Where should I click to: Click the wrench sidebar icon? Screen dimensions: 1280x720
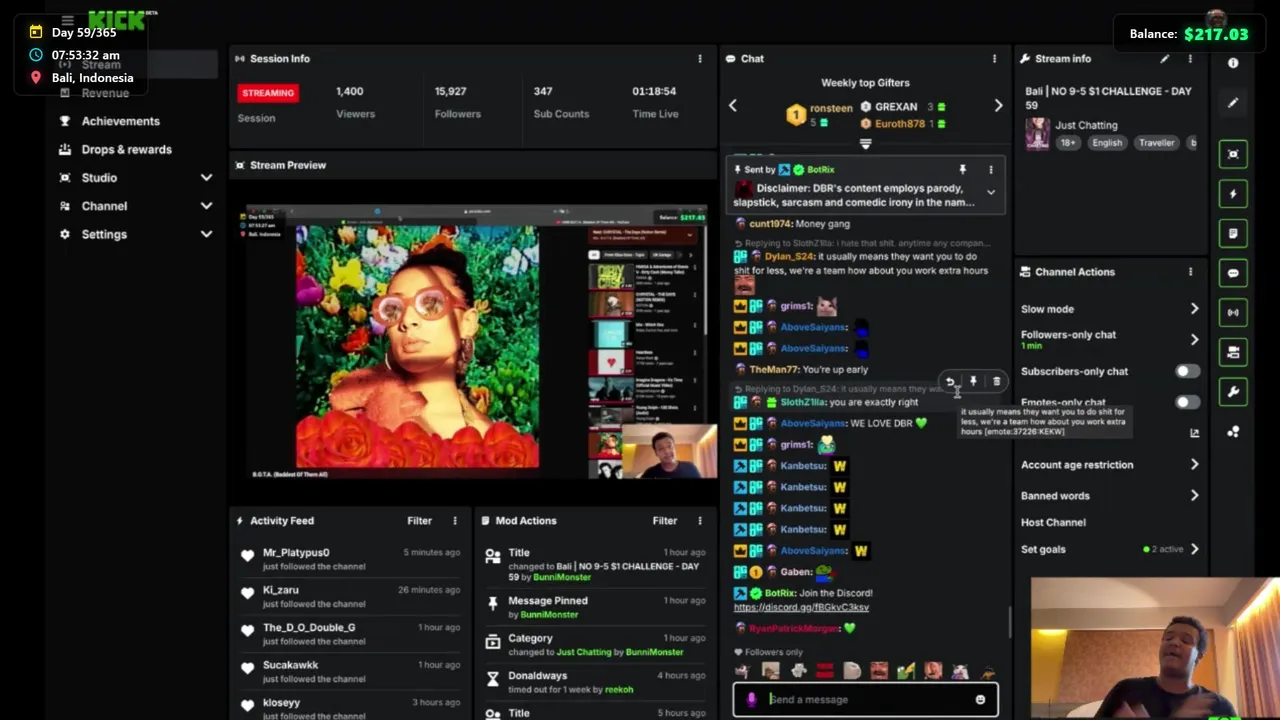coord(1233,392)
